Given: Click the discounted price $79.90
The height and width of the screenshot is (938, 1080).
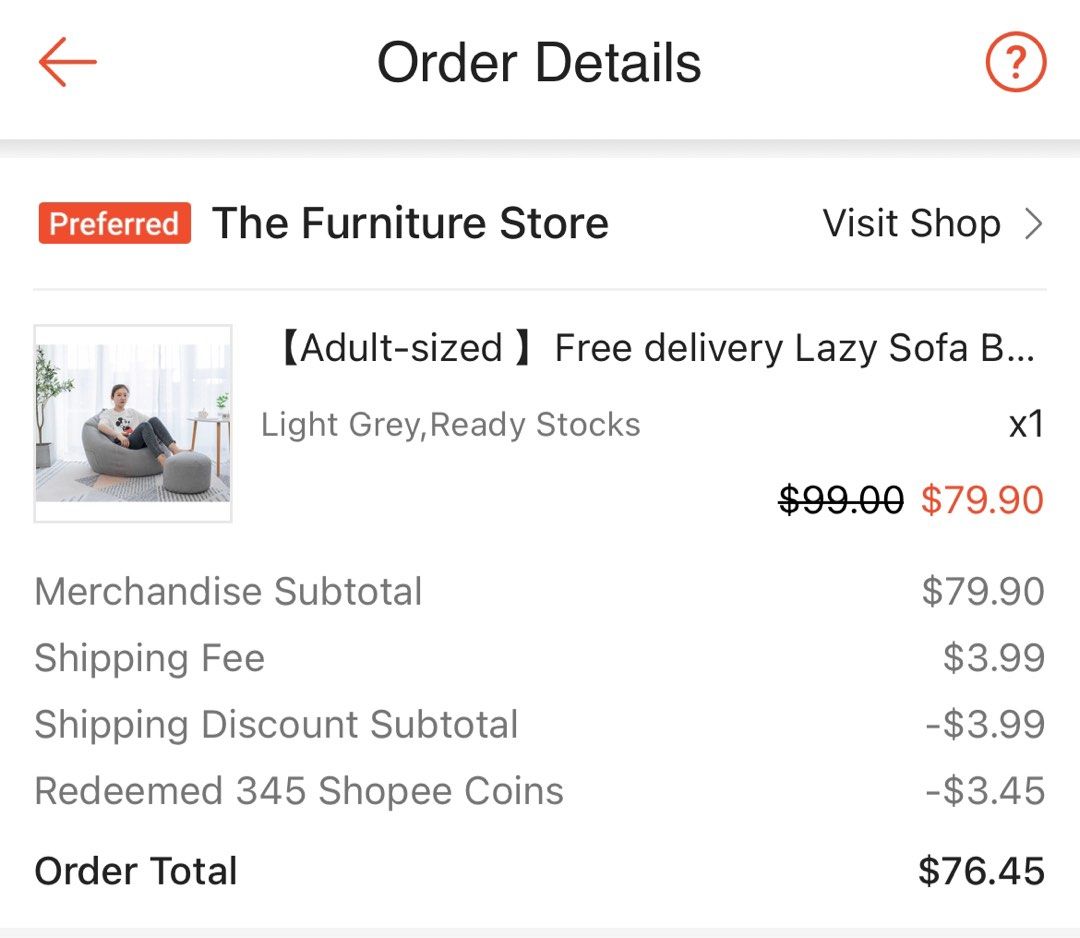Looking at the screenshot, I should point(981,500).
